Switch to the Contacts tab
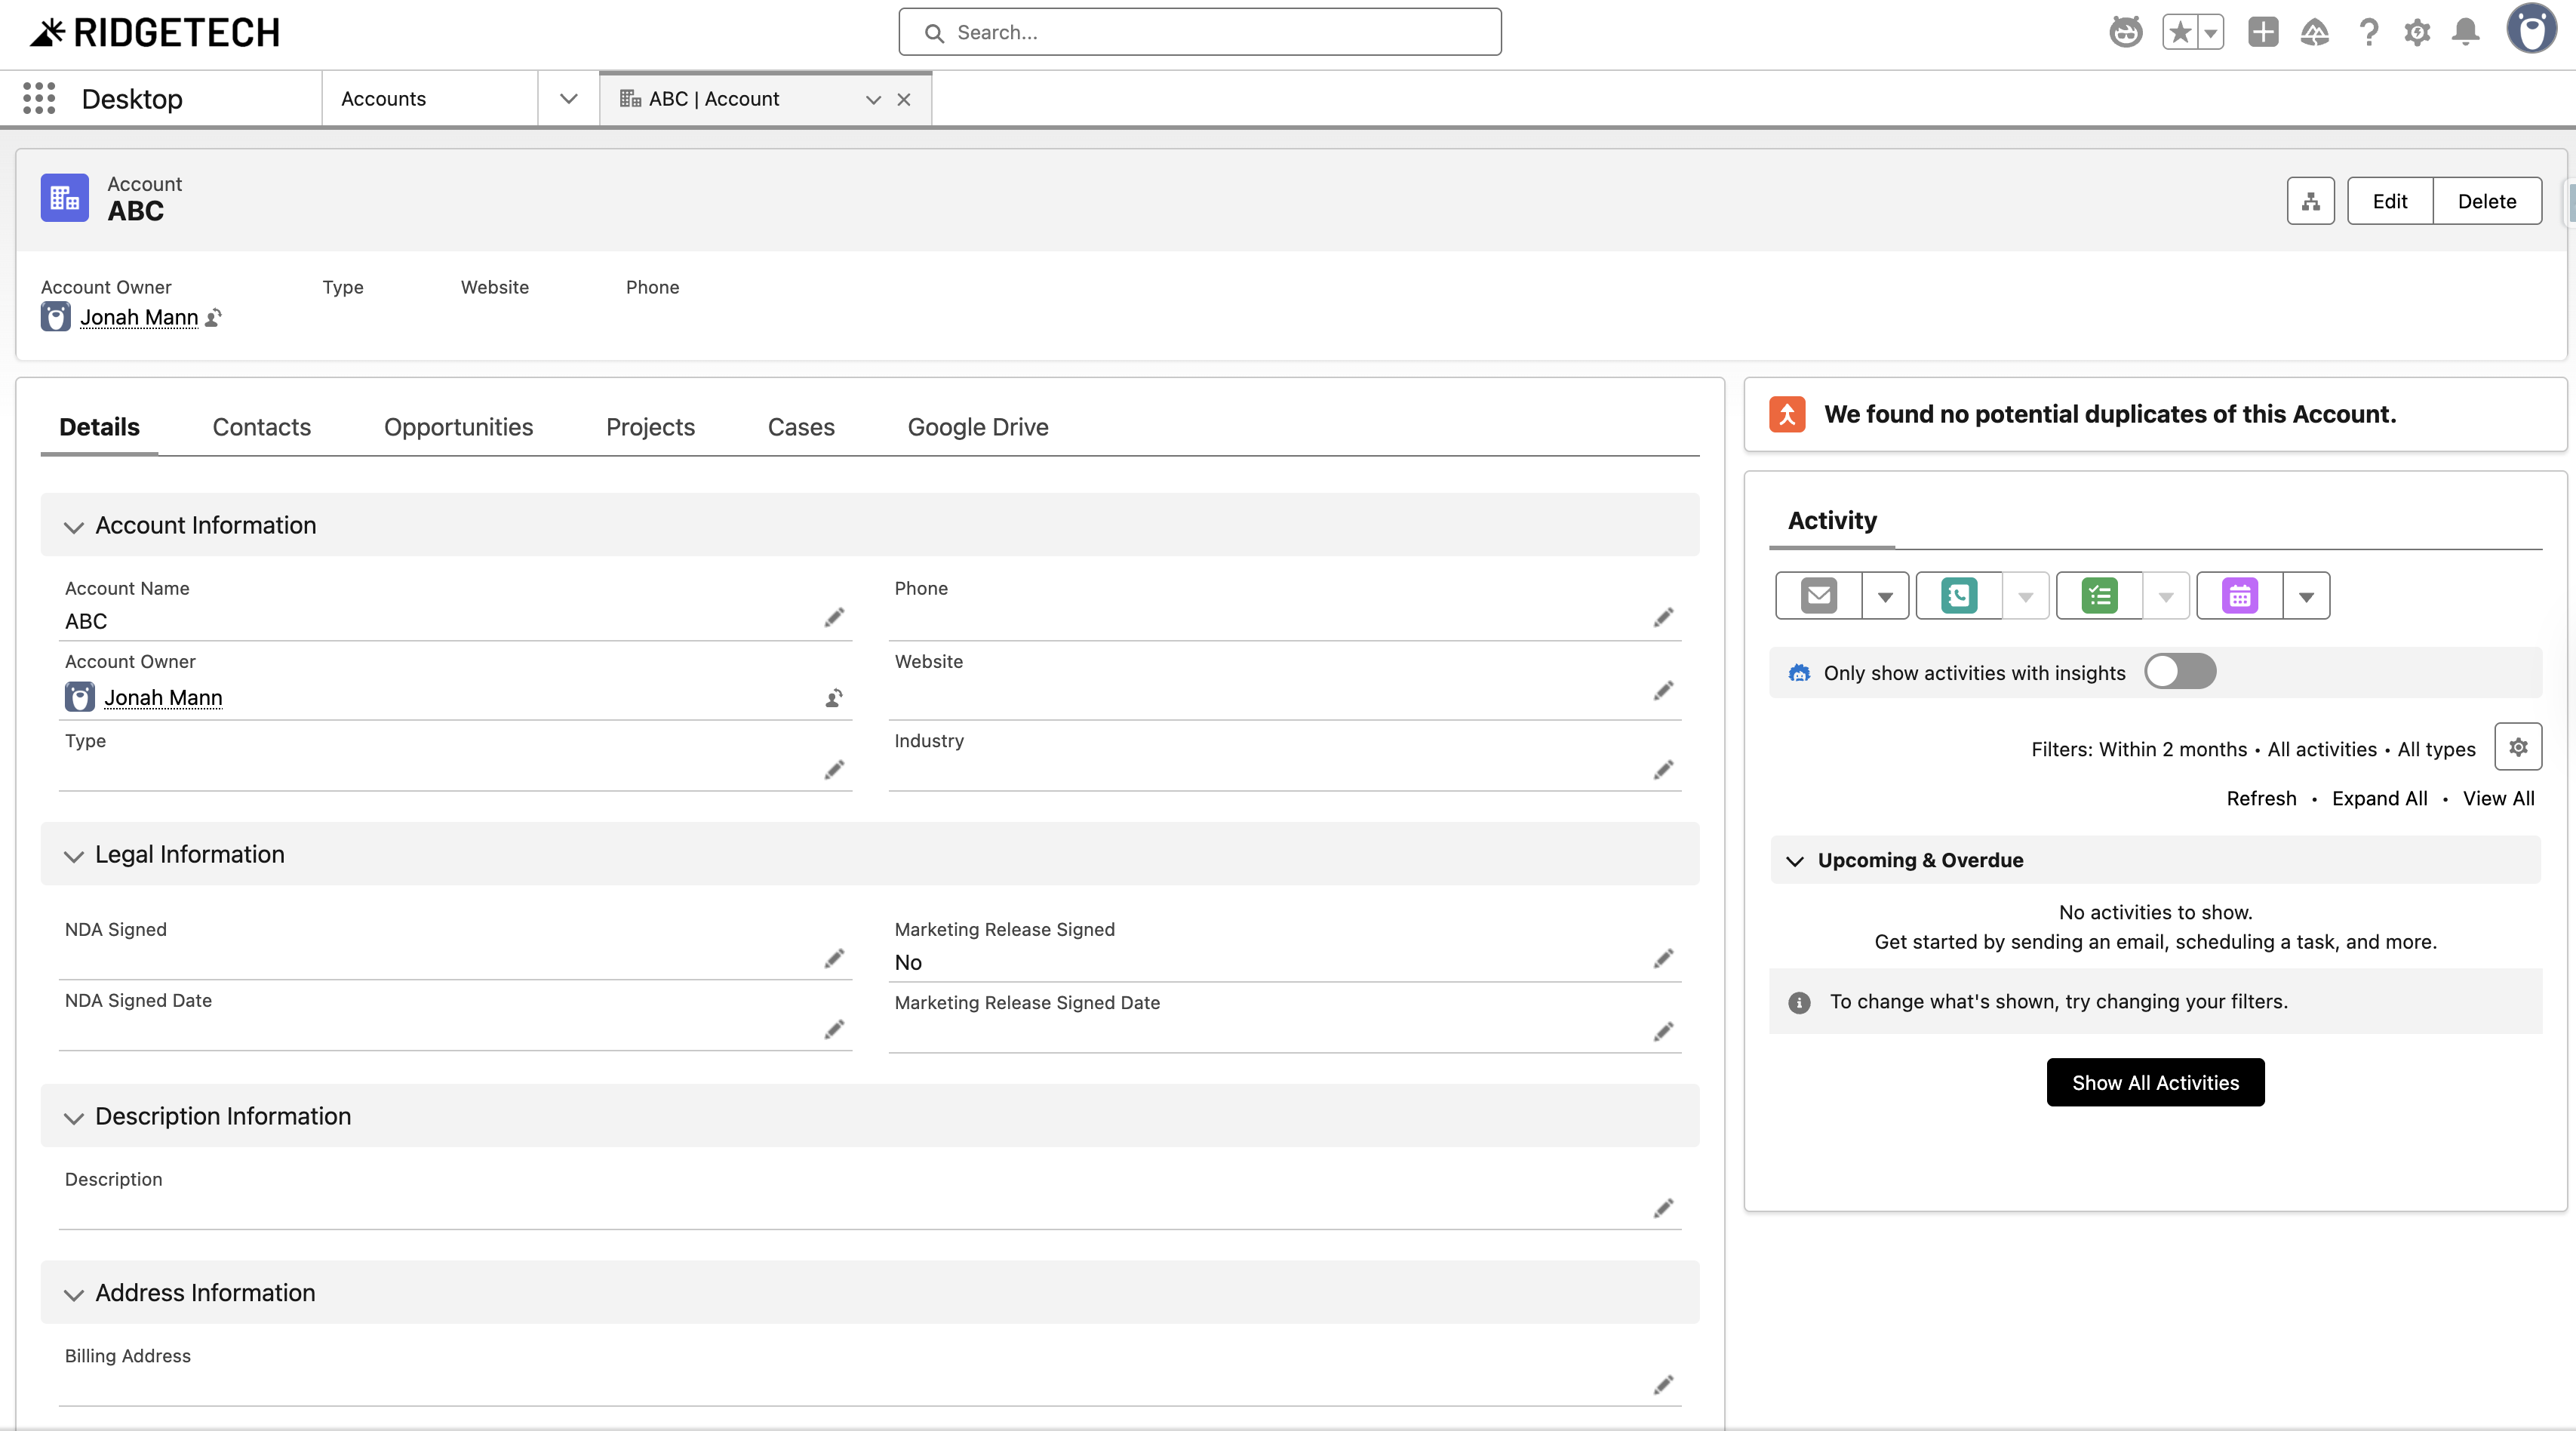 coord(261,427)
